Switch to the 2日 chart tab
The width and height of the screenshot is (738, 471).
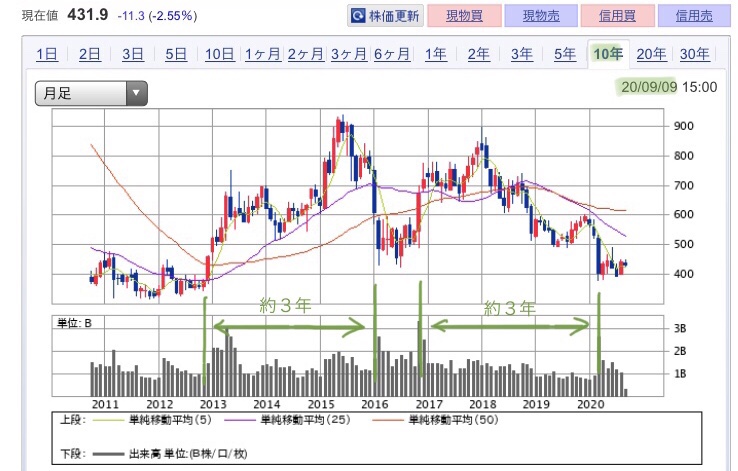(x=89, y=54)
